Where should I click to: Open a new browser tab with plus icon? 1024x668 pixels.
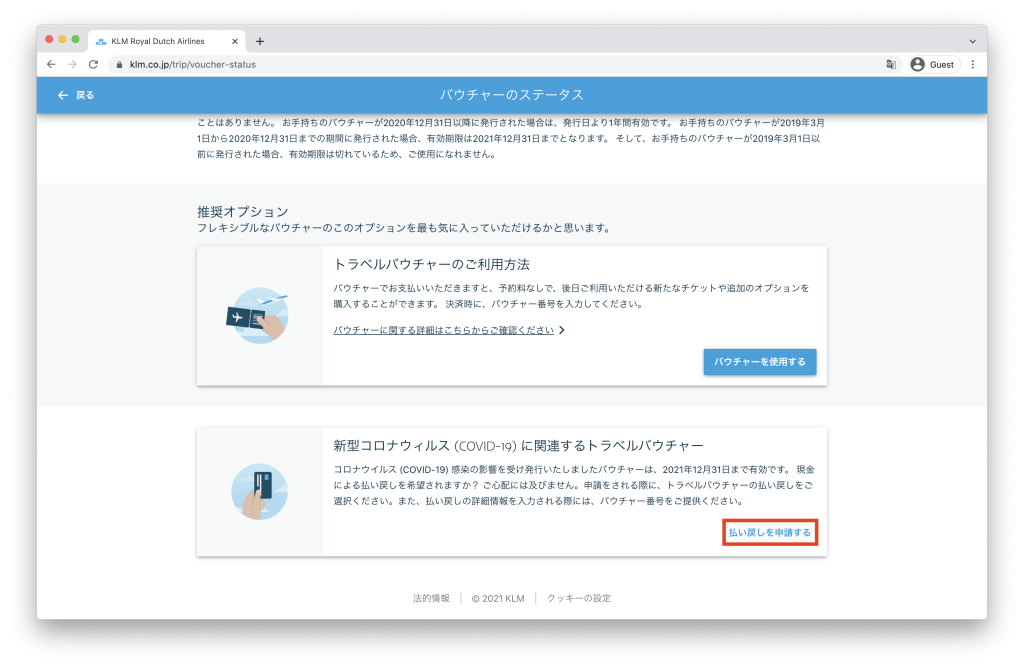pos(260,41)
